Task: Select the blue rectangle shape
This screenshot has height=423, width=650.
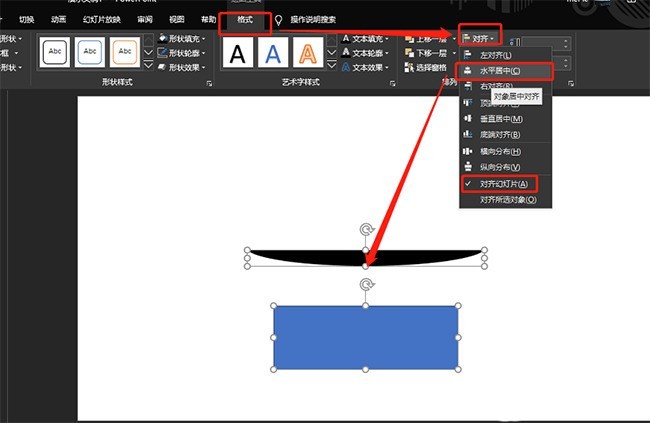Action: tap(366, 338)
